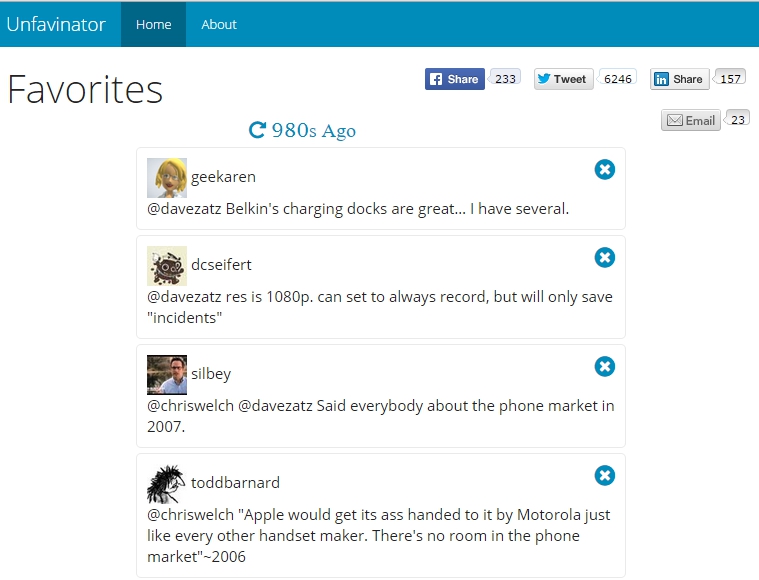This screenshot has height=580, width=759.
Task: Unfavorite dcseifert's tweet using X icon
Action: (x=605, y=257)
